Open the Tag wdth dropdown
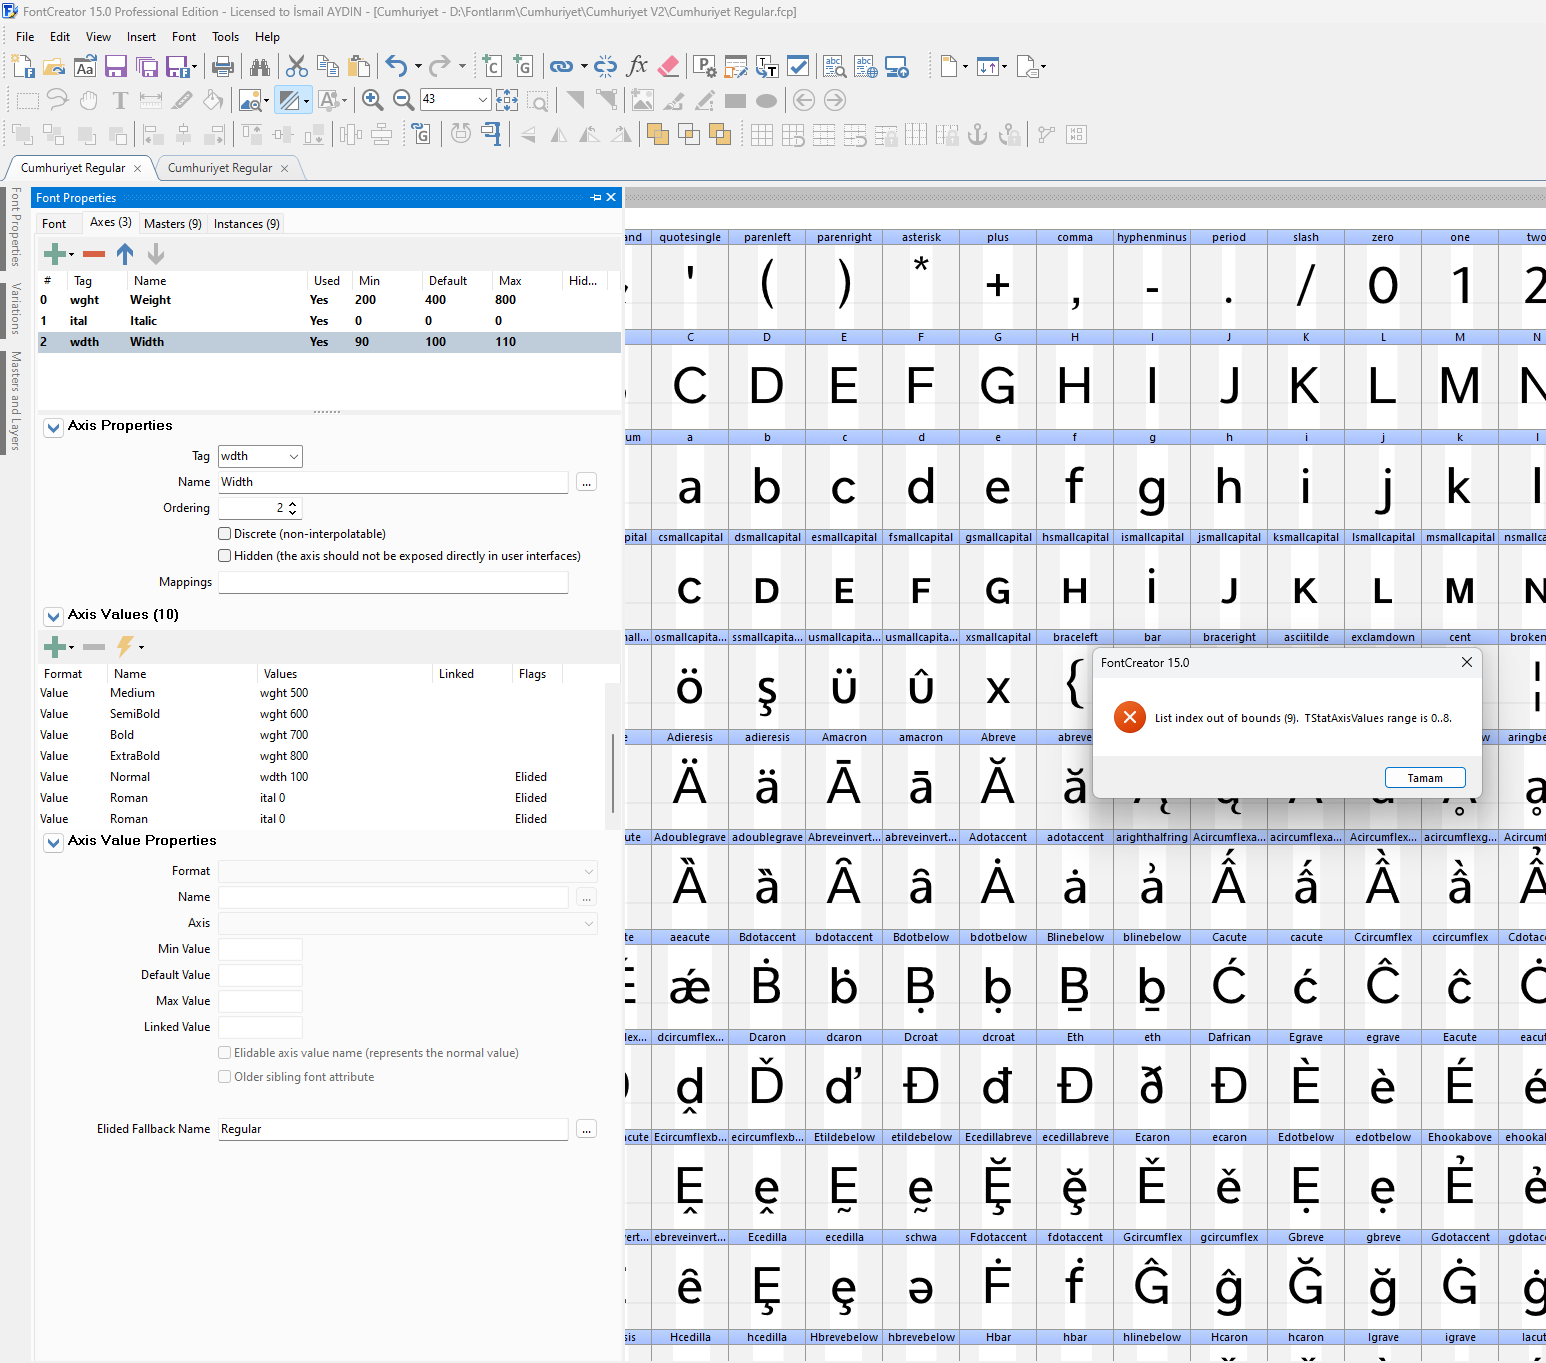The width and height of the screenshot is (1546, 1363). click(294, 456)
